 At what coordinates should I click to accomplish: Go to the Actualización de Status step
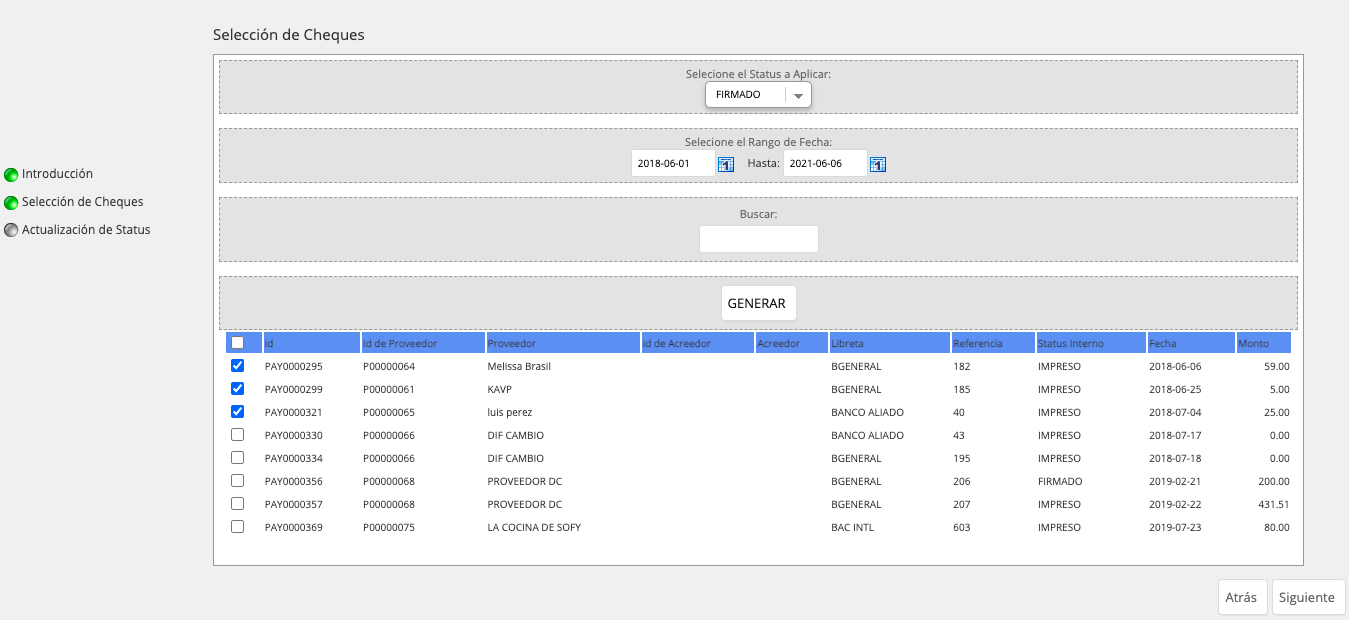pyautogui.click(x=86, y=230)
